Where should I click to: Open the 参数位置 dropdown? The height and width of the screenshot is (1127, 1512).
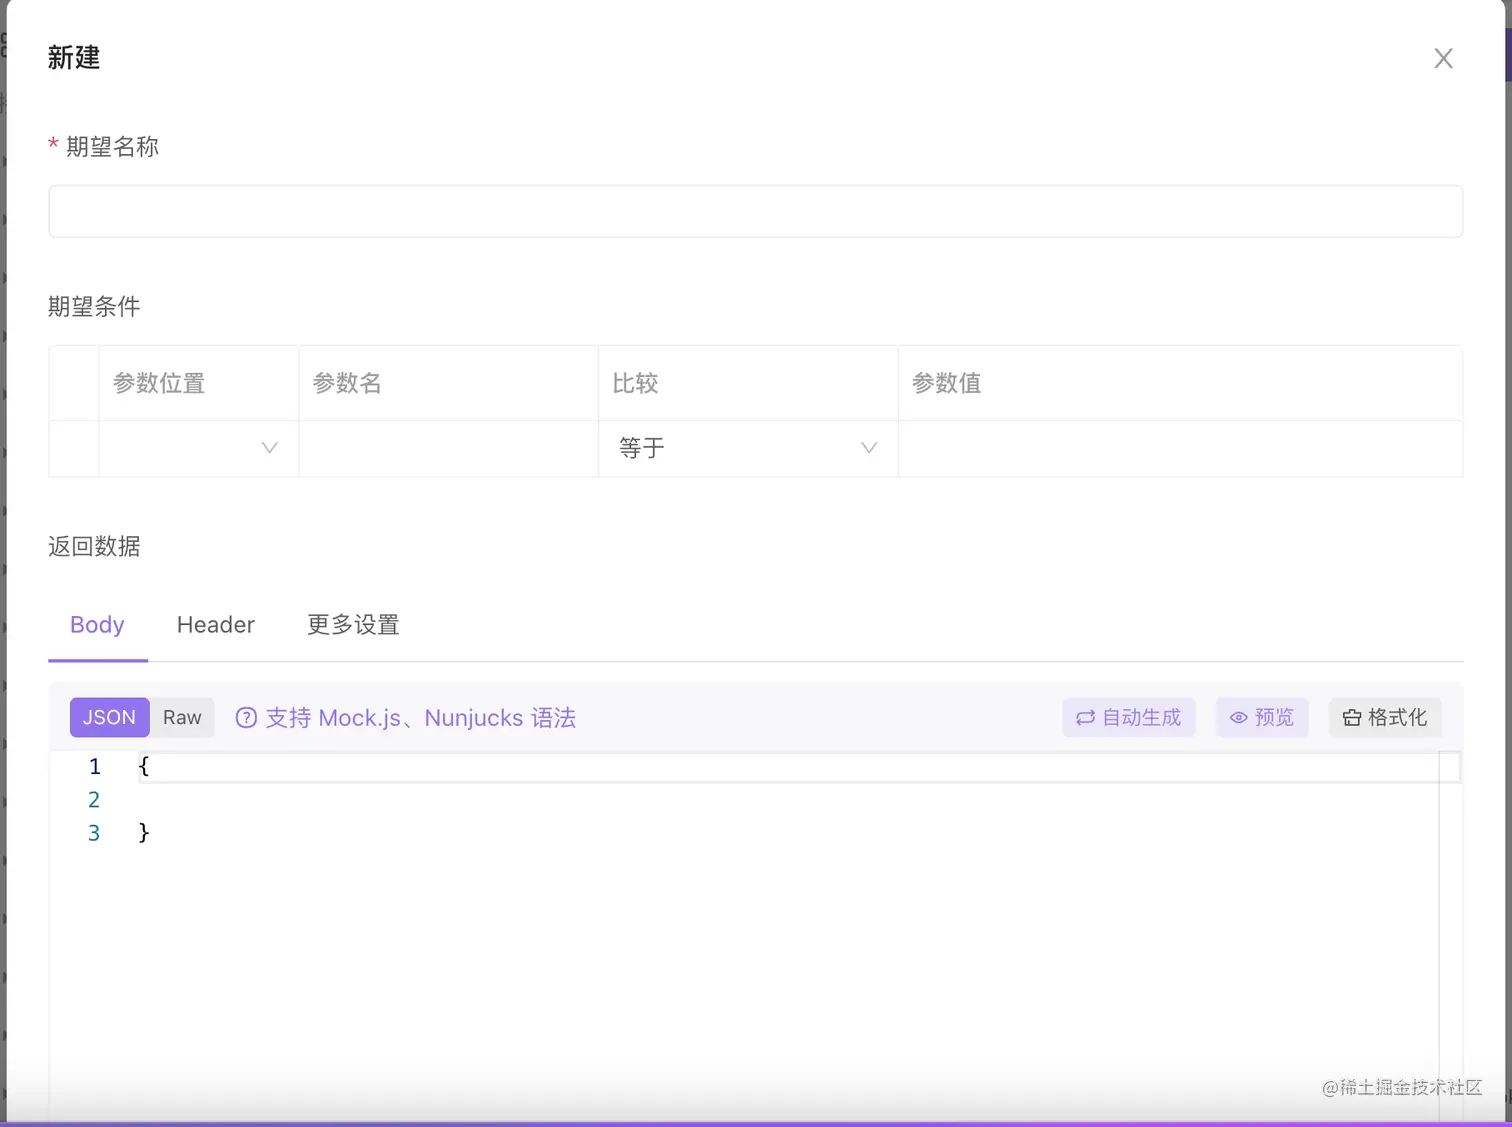pyautogui.click(x=198, y=448)
